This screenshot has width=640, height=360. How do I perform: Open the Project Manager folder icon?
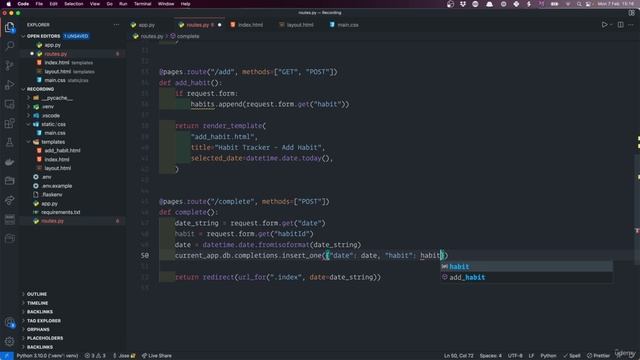[9, 180]
